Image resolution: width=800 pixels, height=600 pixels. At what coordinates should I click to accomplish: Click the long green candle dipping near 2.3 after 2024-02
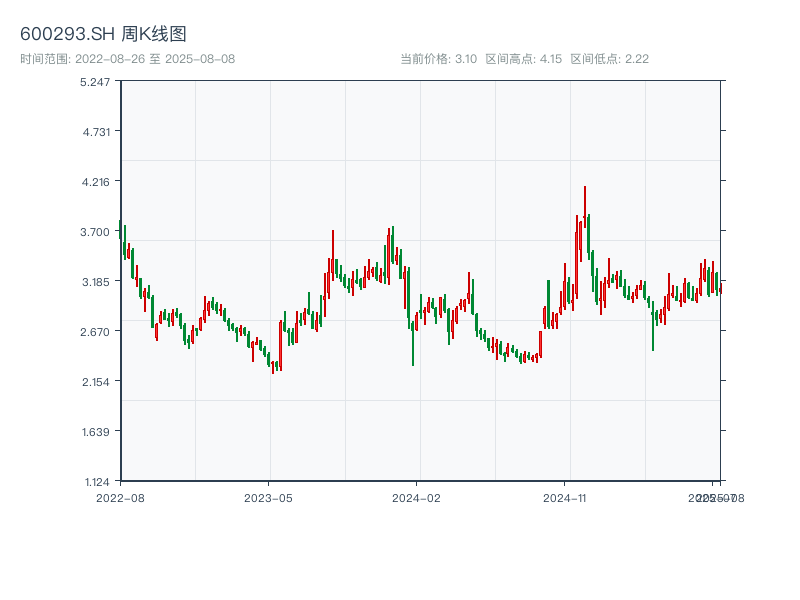pyautogui.click(x=413, y=343)
